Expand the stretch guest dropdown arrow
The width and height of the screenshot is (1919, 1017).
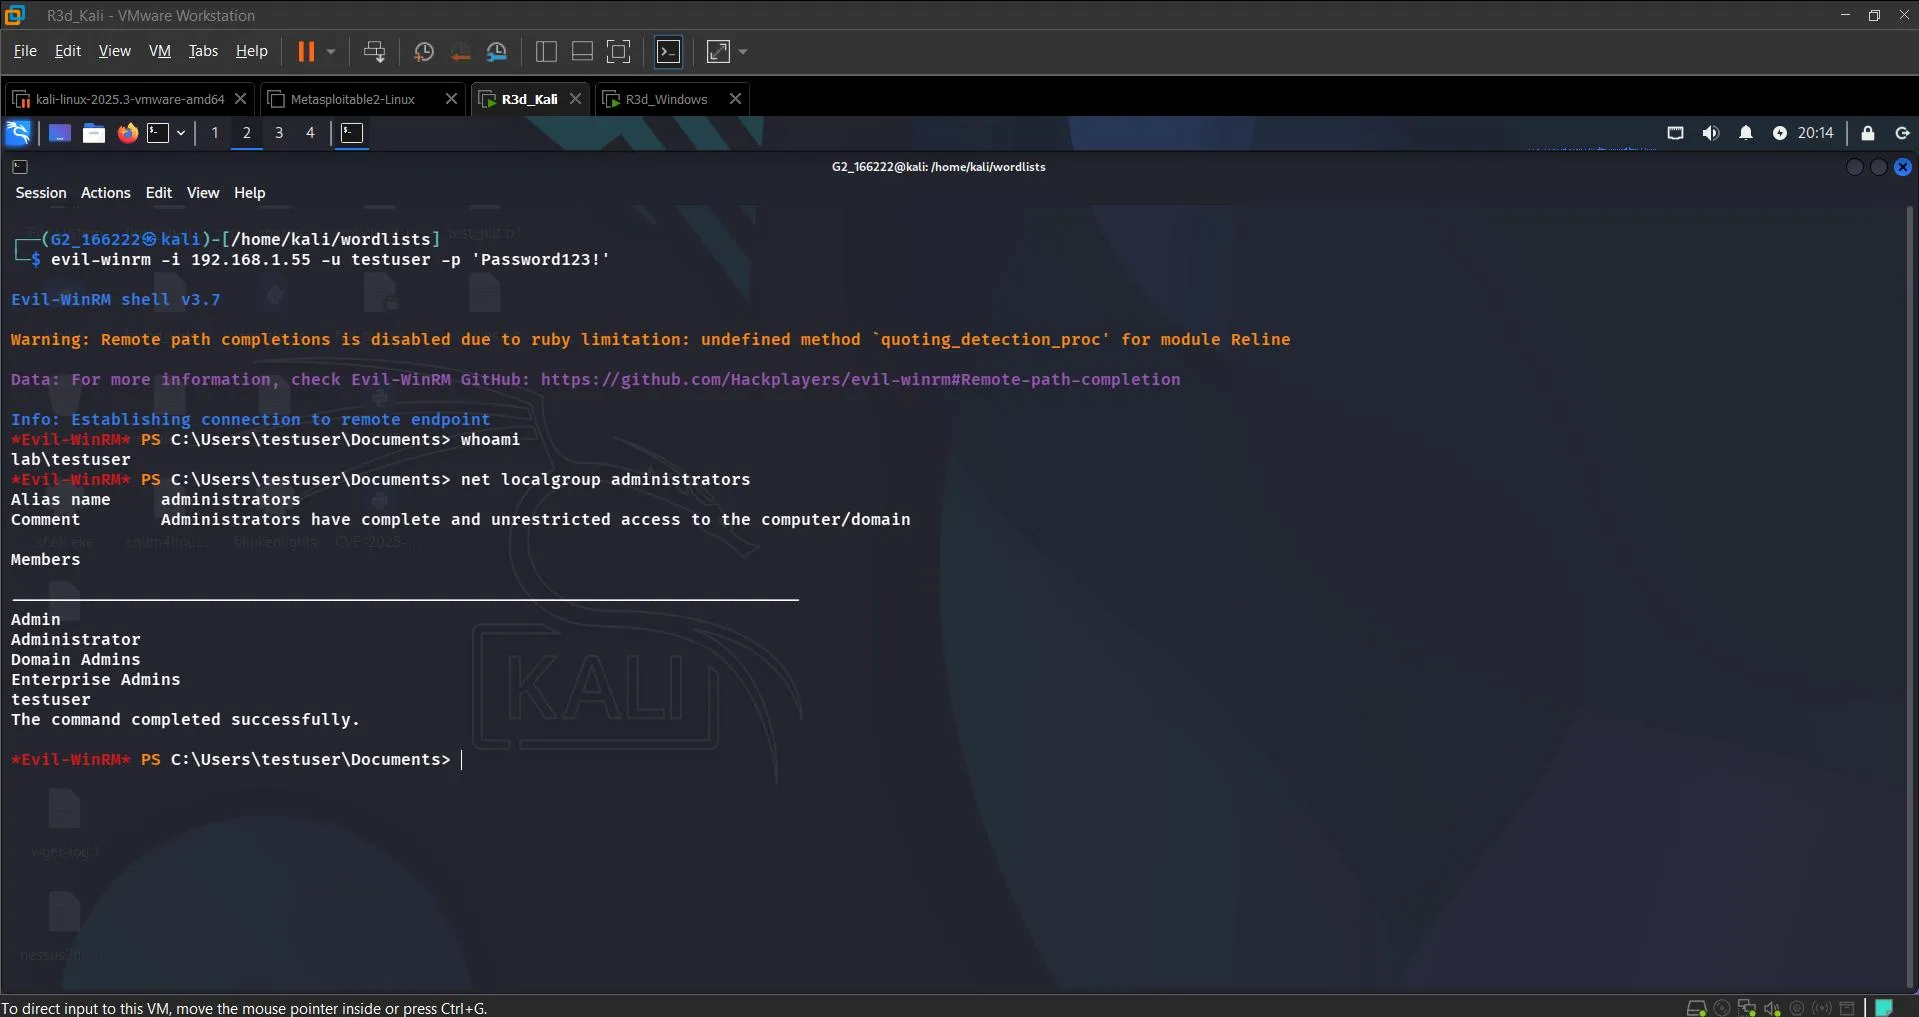point(743,51)
